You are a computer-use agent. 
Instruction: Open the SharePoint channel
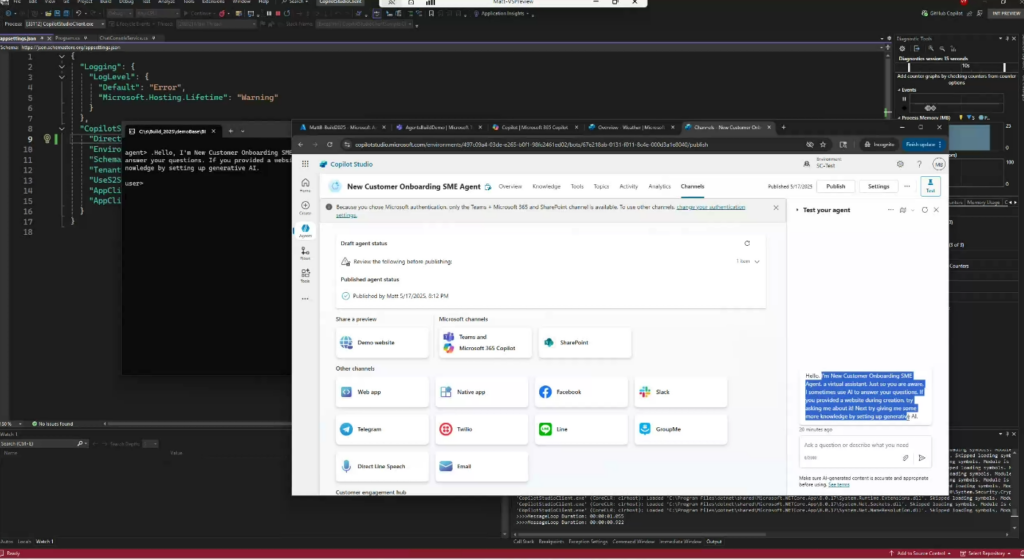(x=584, y=342)
